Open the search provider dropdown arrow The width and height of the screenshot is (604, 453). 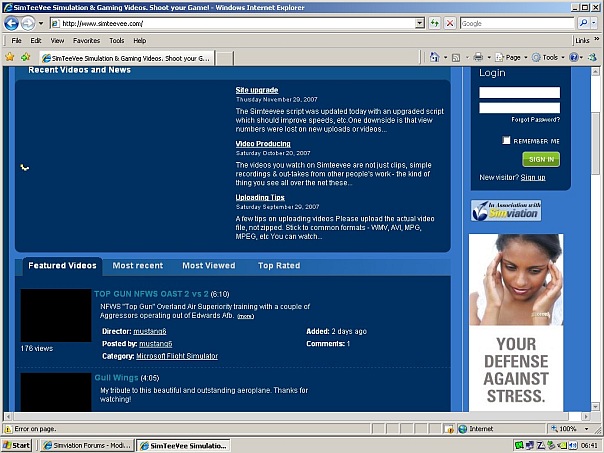coord(594,23)
